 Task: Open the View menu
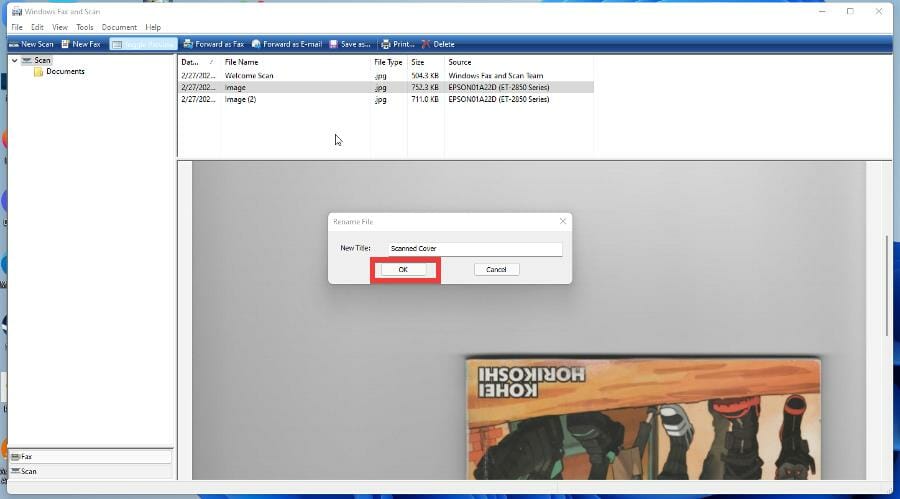(x=60, y=27)
